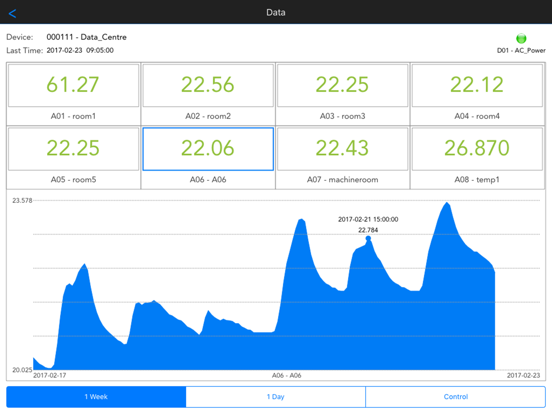Screen dimensions: 552x414
Task: Click the chart start date '2017-02-17'
Action: [50, 375]
